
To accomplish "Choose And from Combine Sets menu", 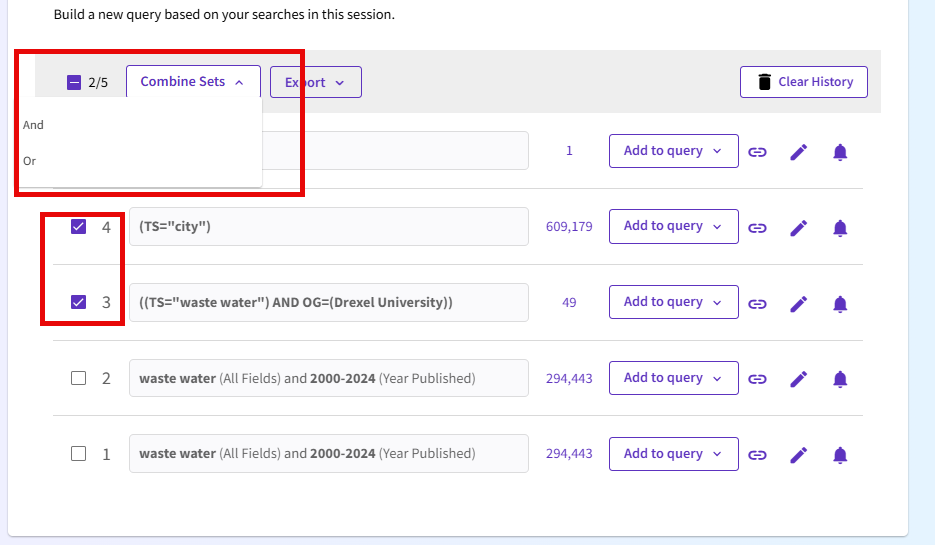I will pyautogui.click(x=34, y=125).
